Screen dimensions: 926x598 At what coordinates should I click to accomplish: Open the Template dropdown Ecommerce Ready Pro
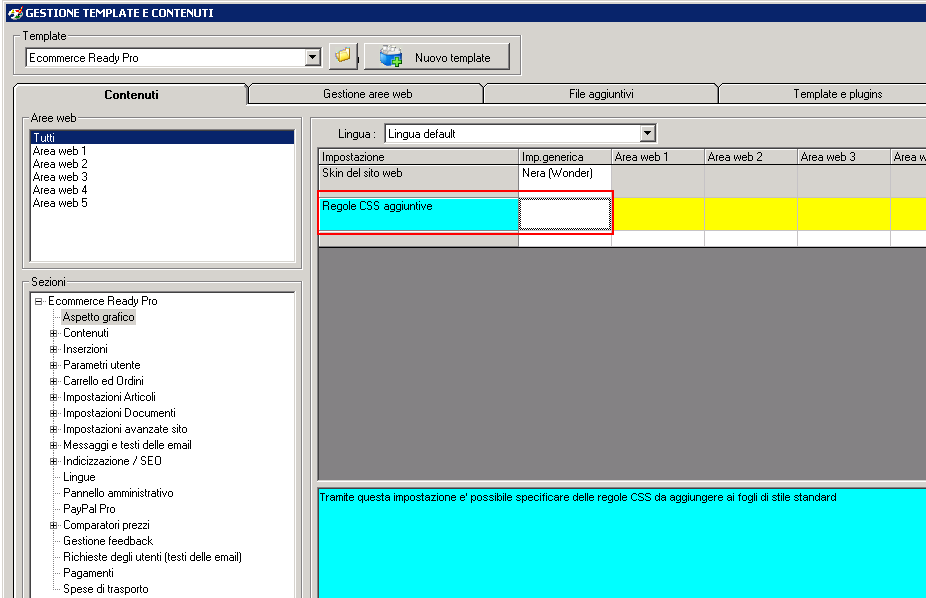[313, 57]
